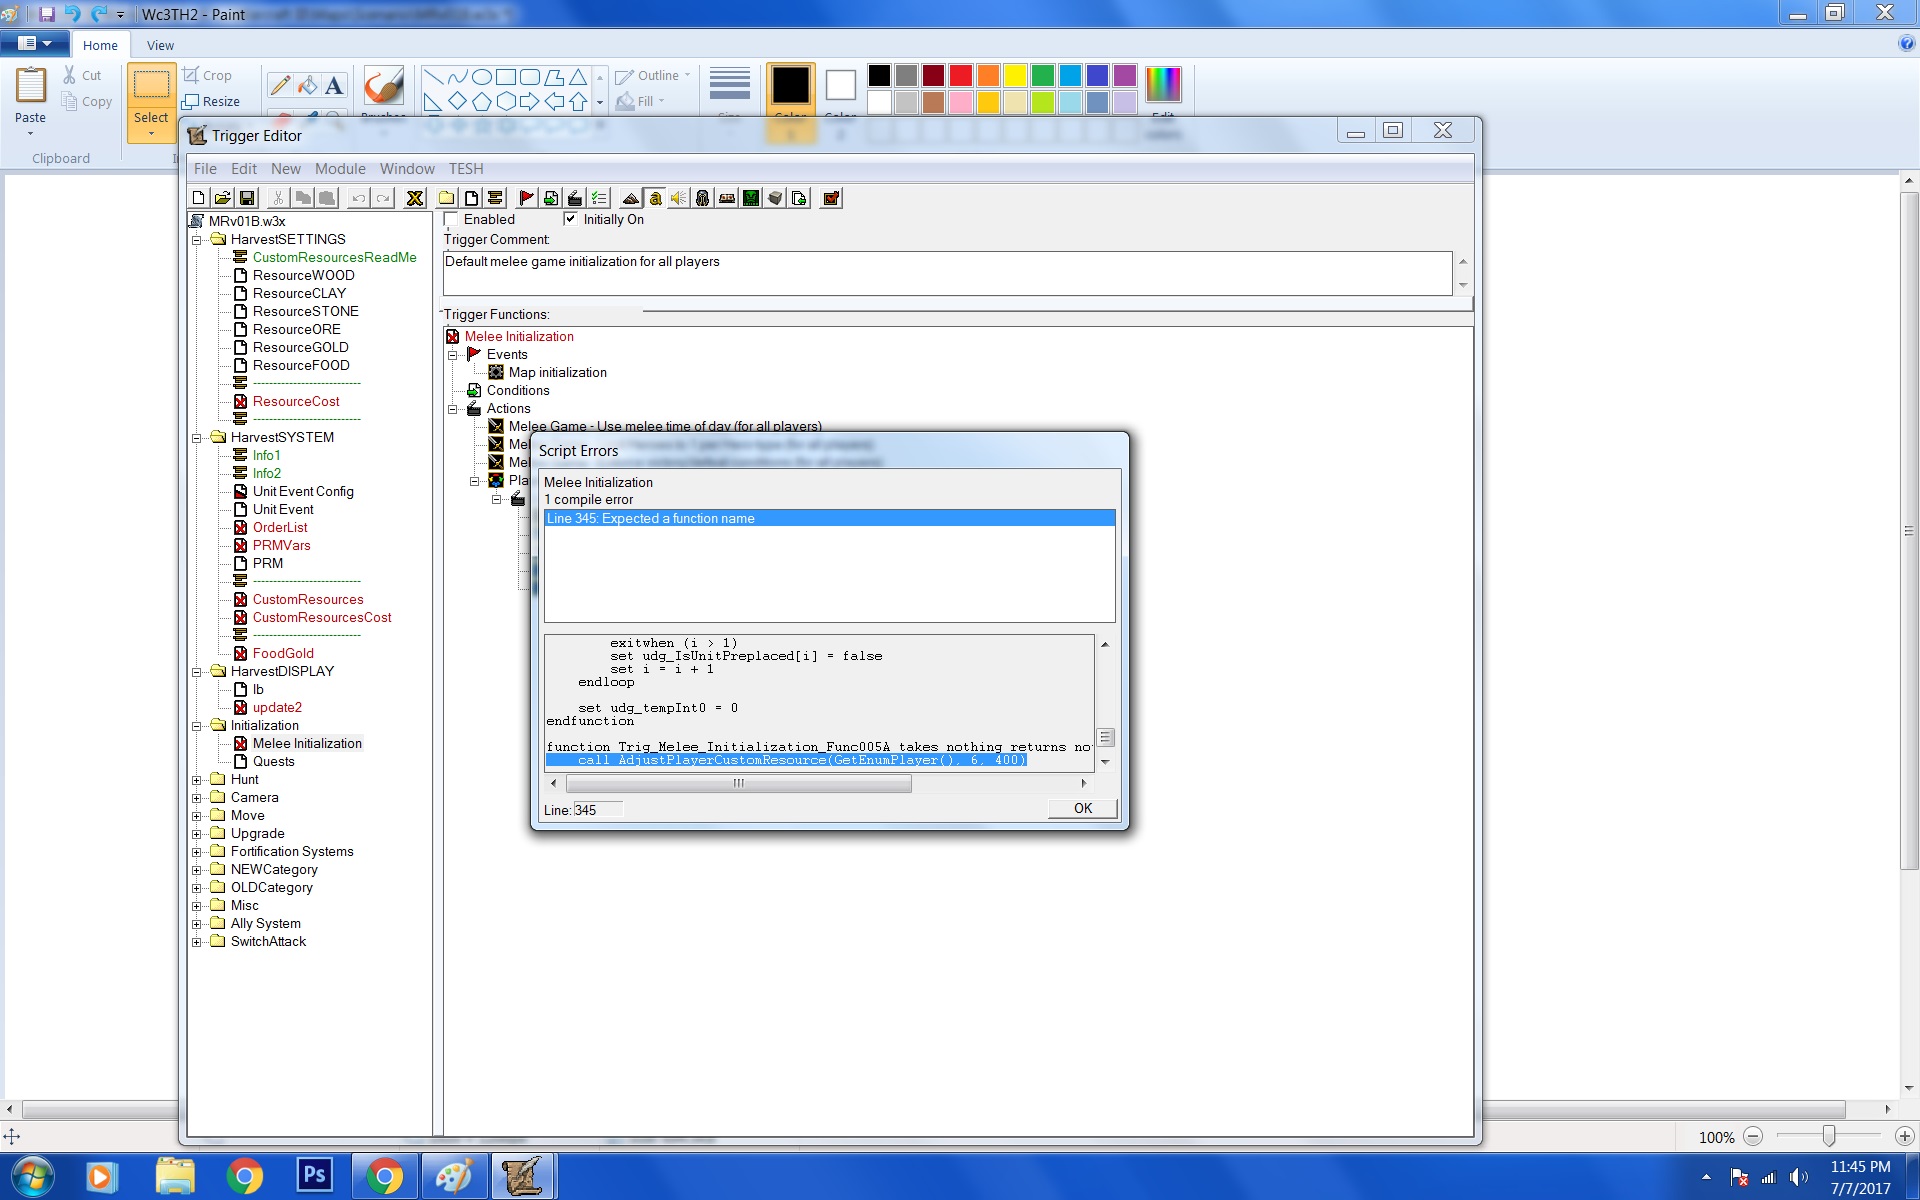Open the Window menu
1920x1200 pixels.
pyautogui.click(x=407, y=169)
